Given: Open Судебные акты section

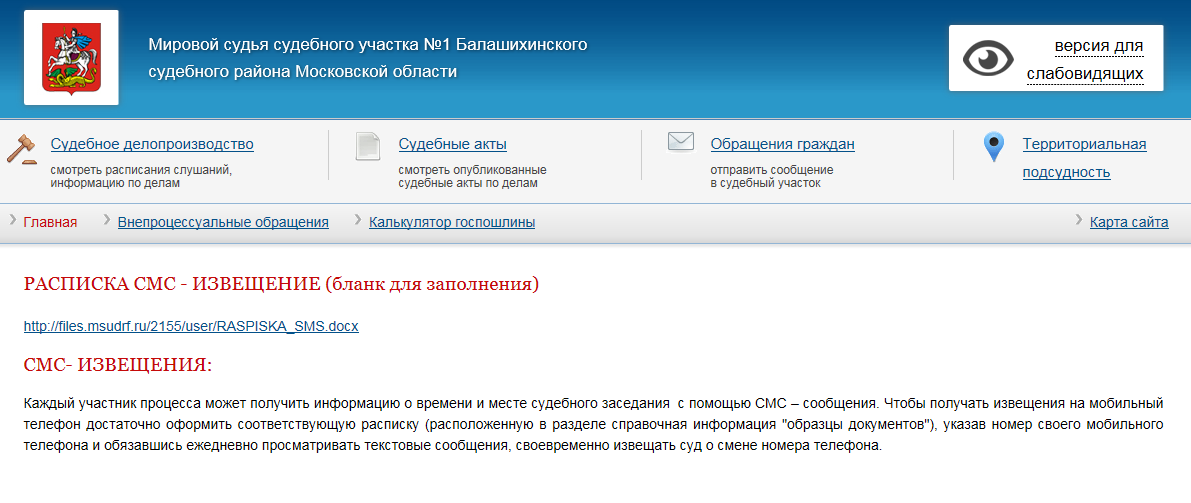Looking at the screenshot, I should point(453,144).
